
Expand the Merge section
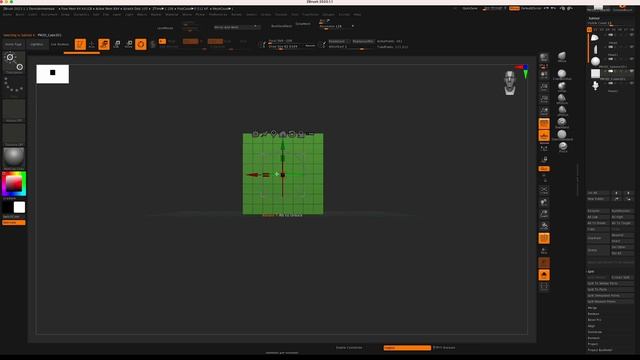[x=592, y=308]
